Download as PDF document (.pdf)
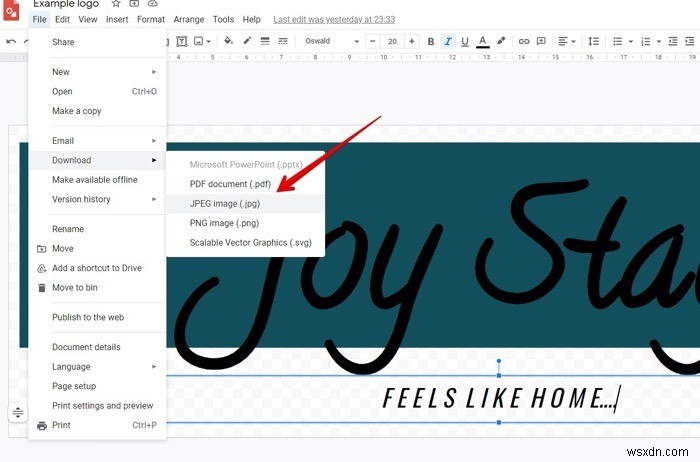The image size is (700, 462). 246,184
